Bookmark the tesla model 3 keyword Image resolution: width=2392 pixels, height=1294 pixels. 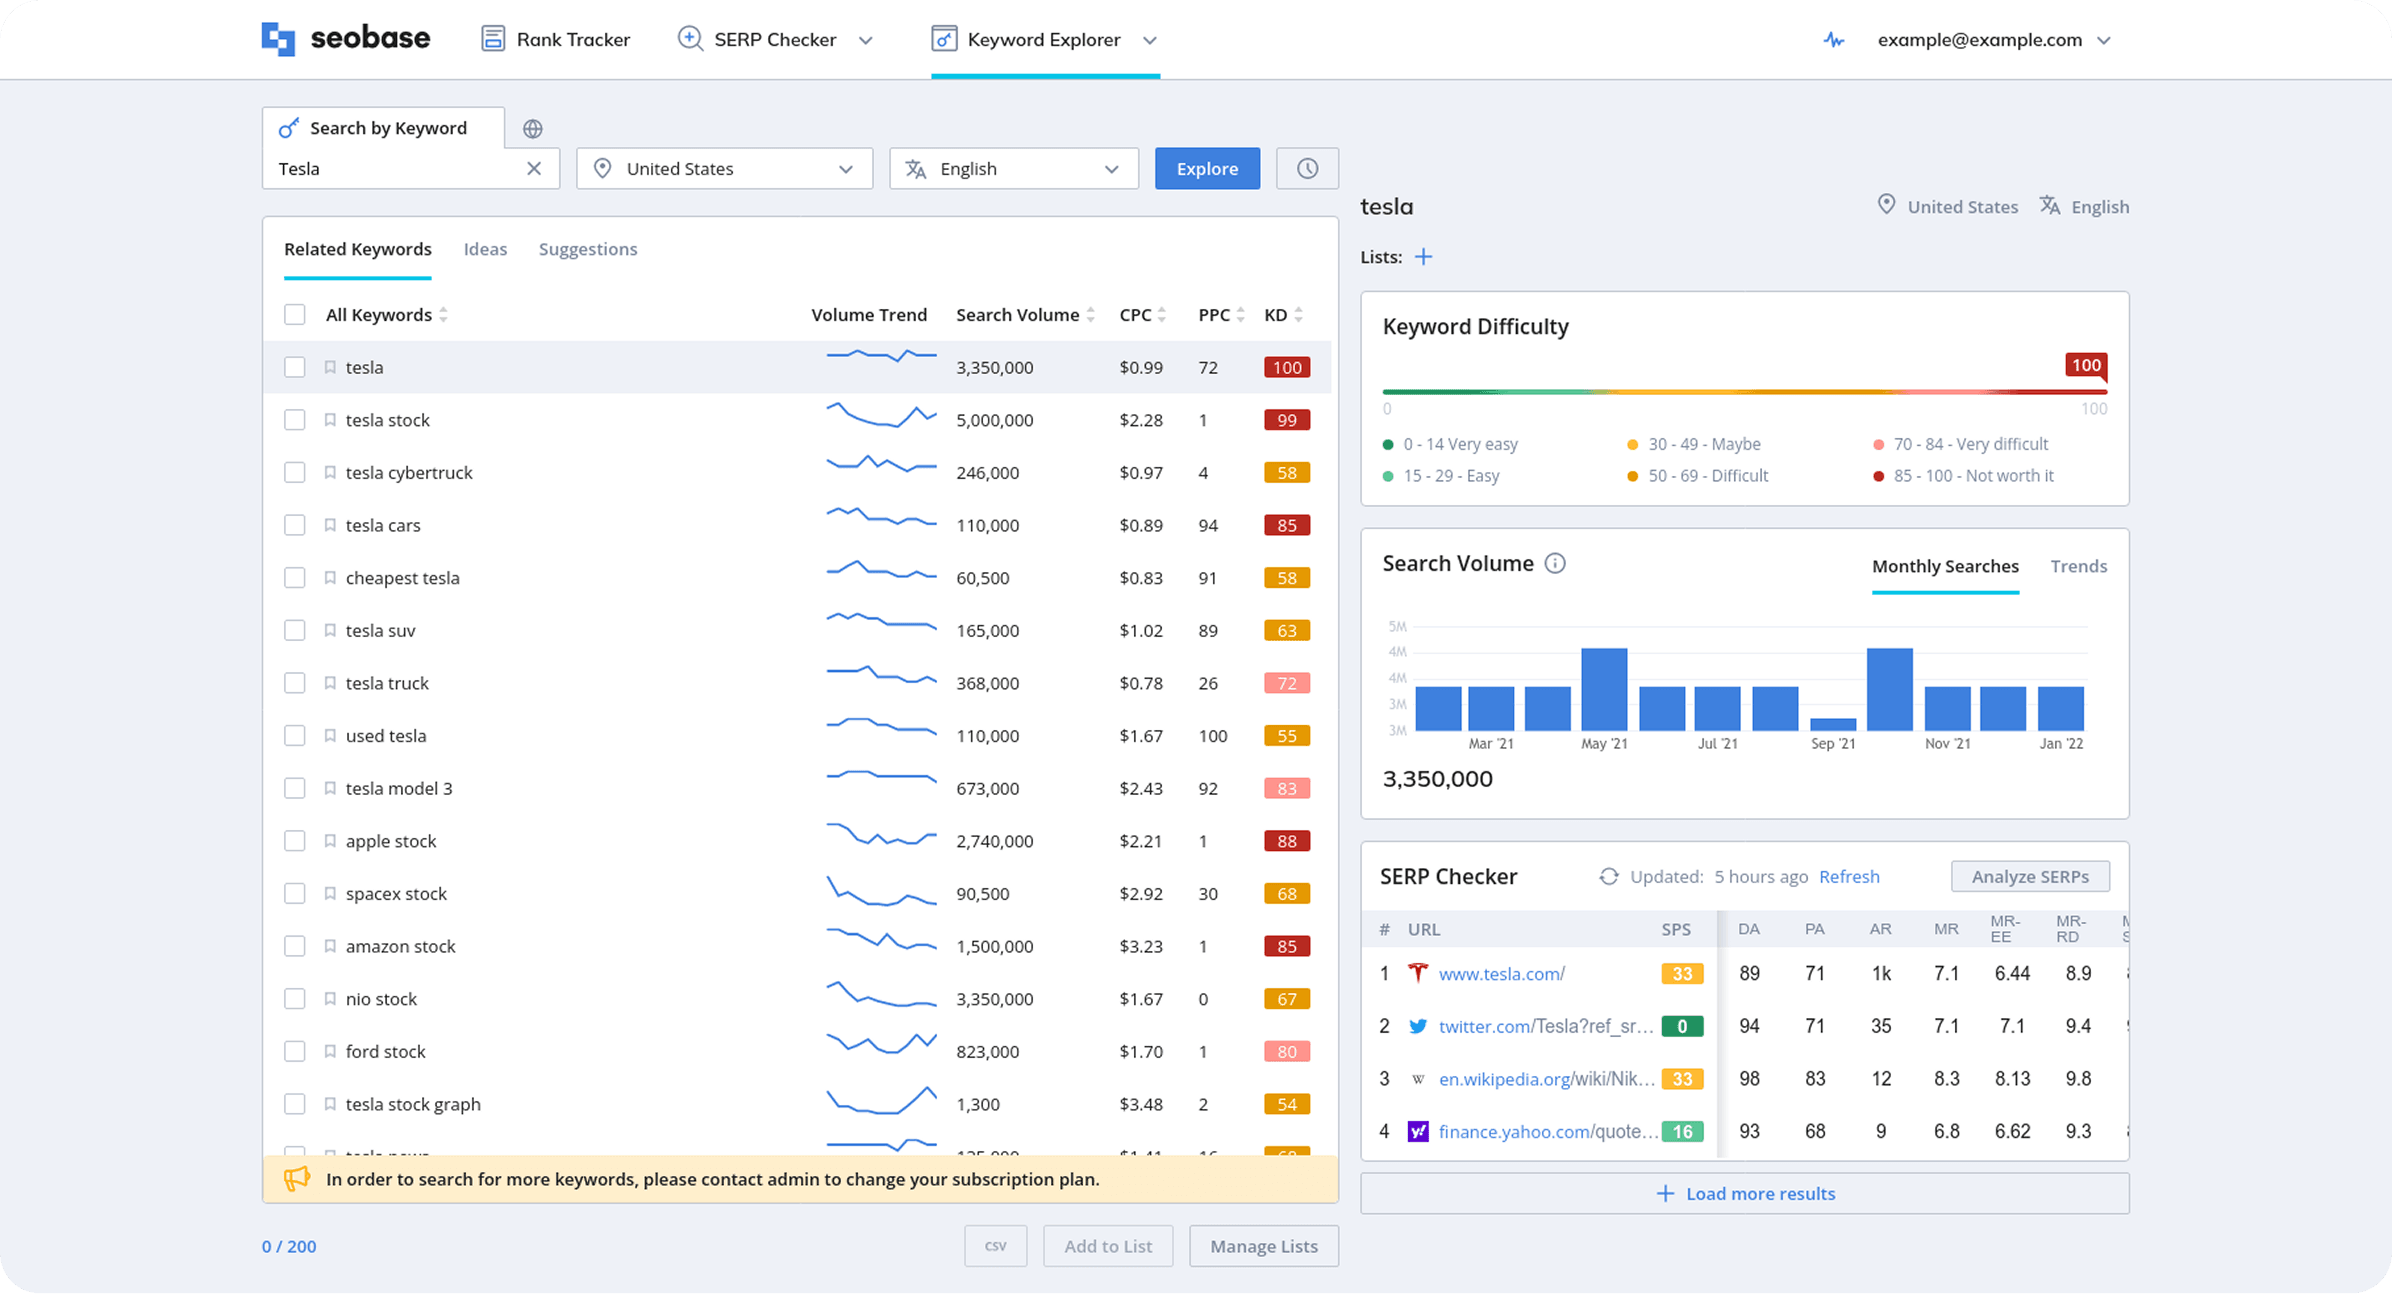[x=330, y=788]
